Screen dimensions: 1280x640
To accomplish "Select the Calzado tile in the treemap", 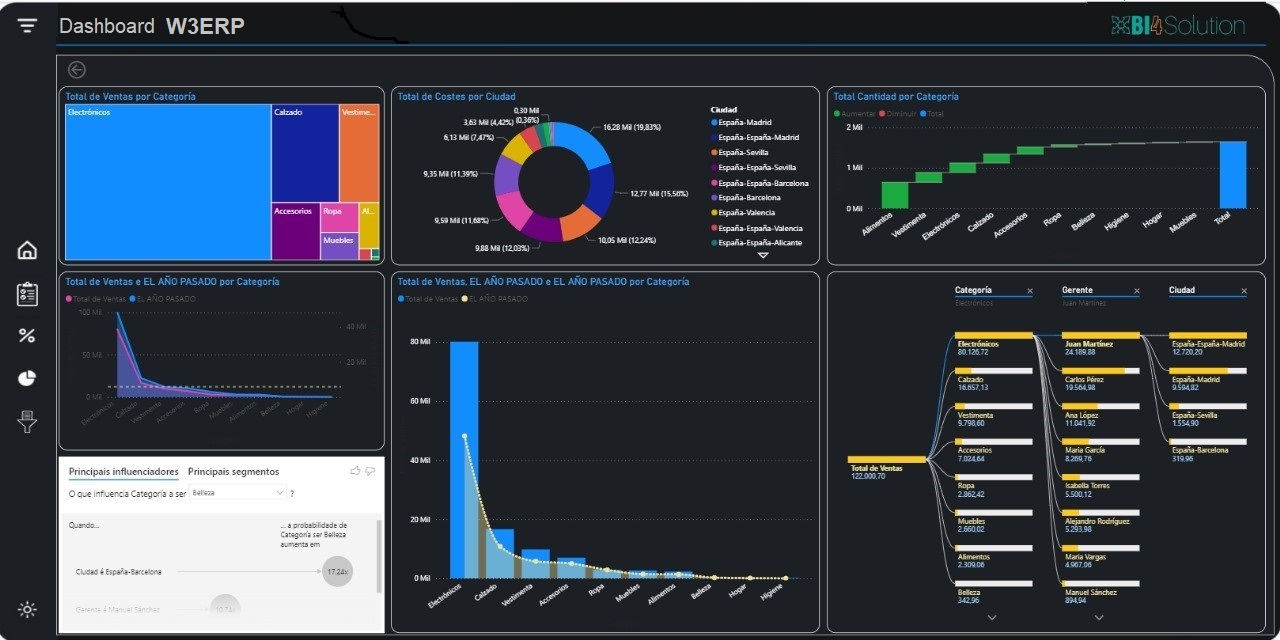I will click(305, 153).
